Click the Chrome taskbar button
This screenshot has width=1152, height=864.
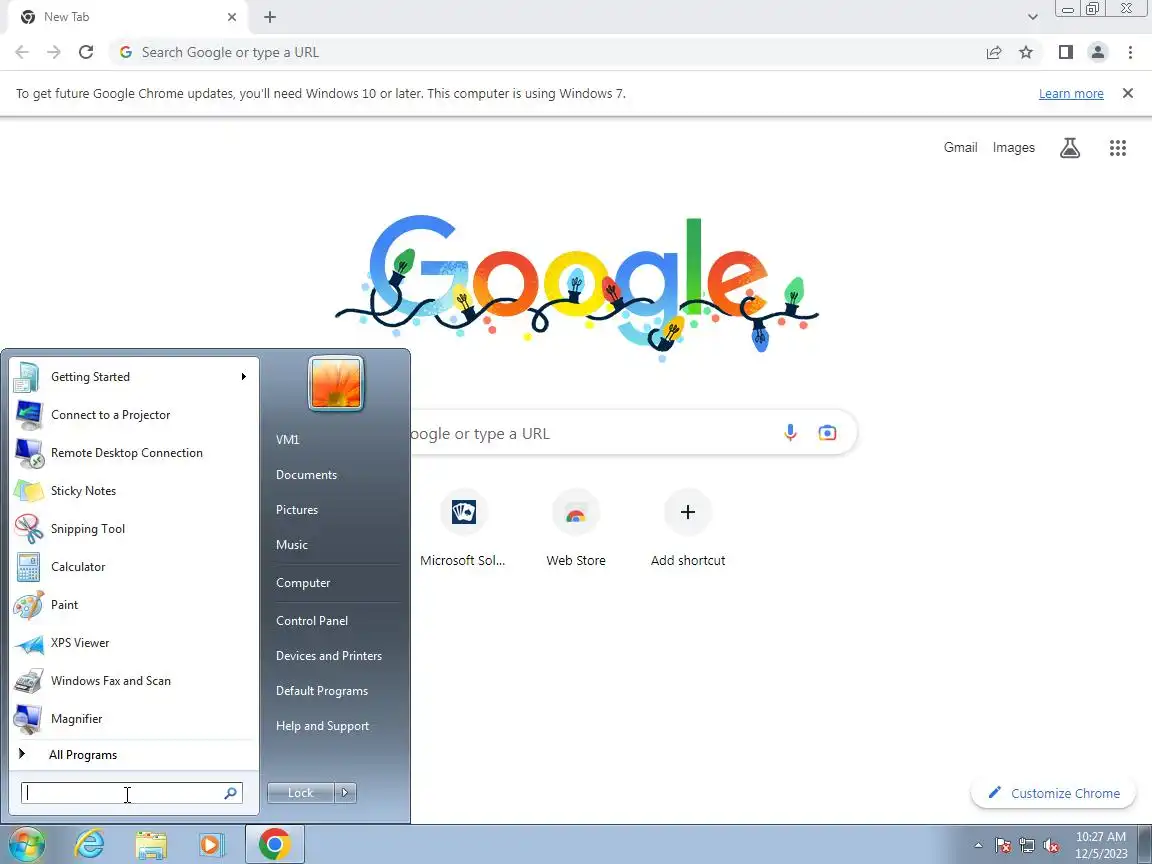click(274, 845)
